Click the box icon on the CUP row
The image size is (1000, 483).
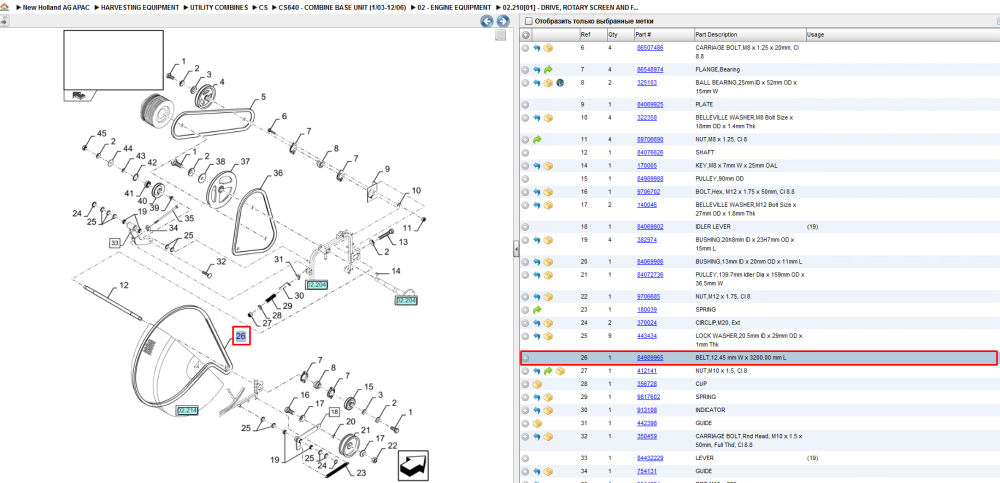pyautogui.click(x=537, y=384)
